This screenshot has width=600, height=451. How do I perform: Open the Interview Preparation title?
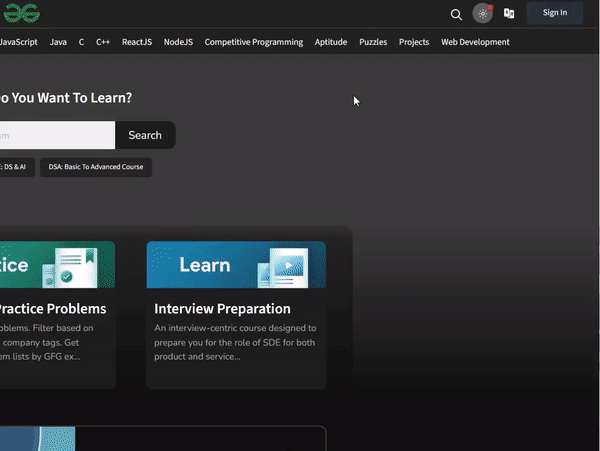[222, 309]
